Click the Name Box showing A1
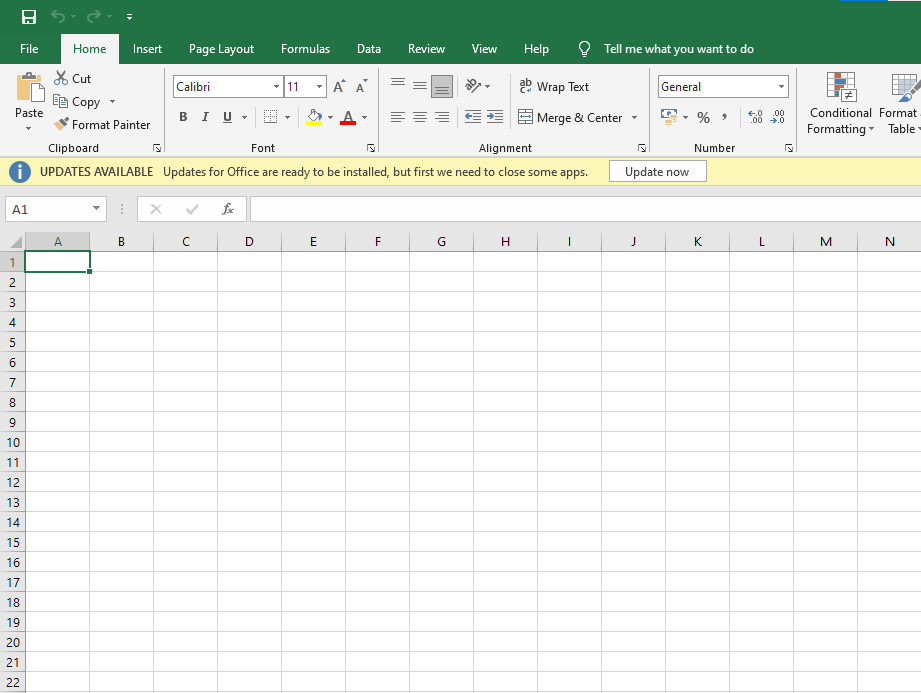Image resolution: width=921 pixels, height=693 pixels. coord(56,209)
